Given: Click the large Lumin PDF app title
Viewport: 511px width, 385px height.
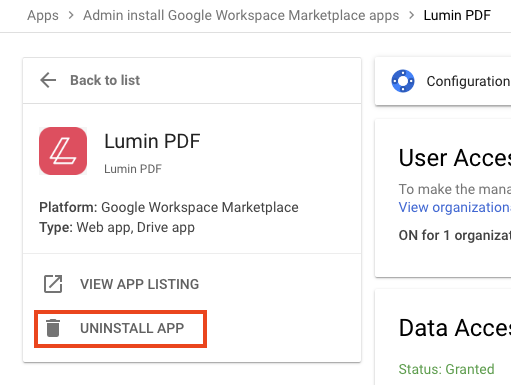Looking at the screenshot, I should tap(152, 141).
